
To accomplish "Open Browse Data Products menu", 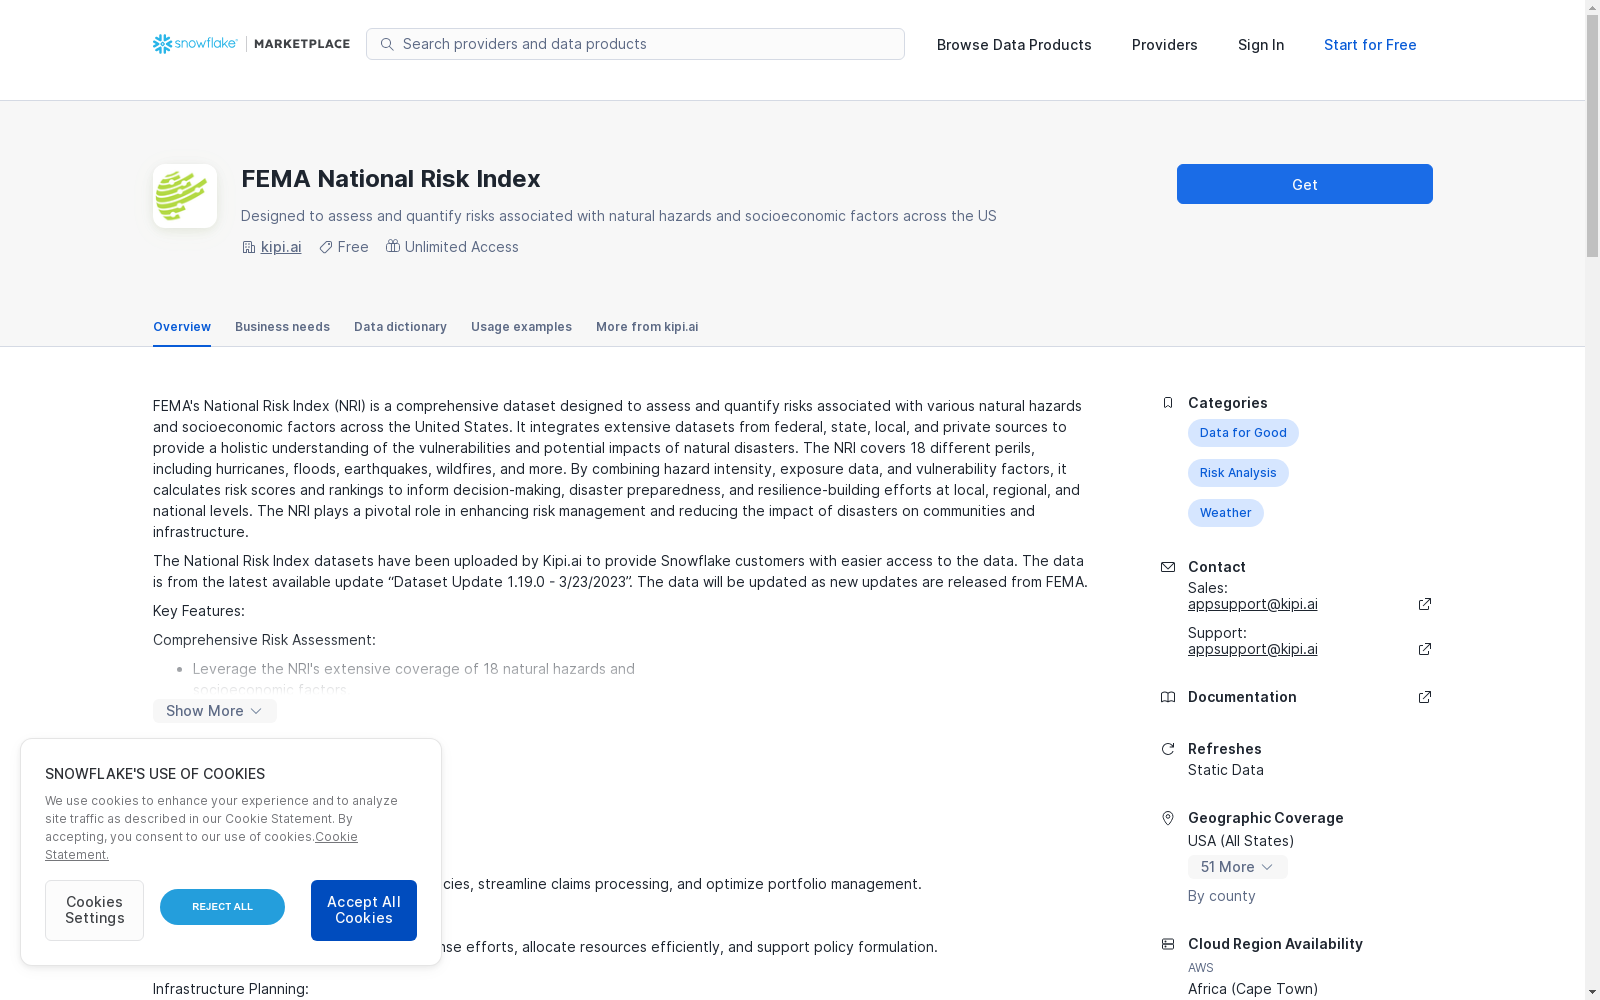I will (1014, 45).
